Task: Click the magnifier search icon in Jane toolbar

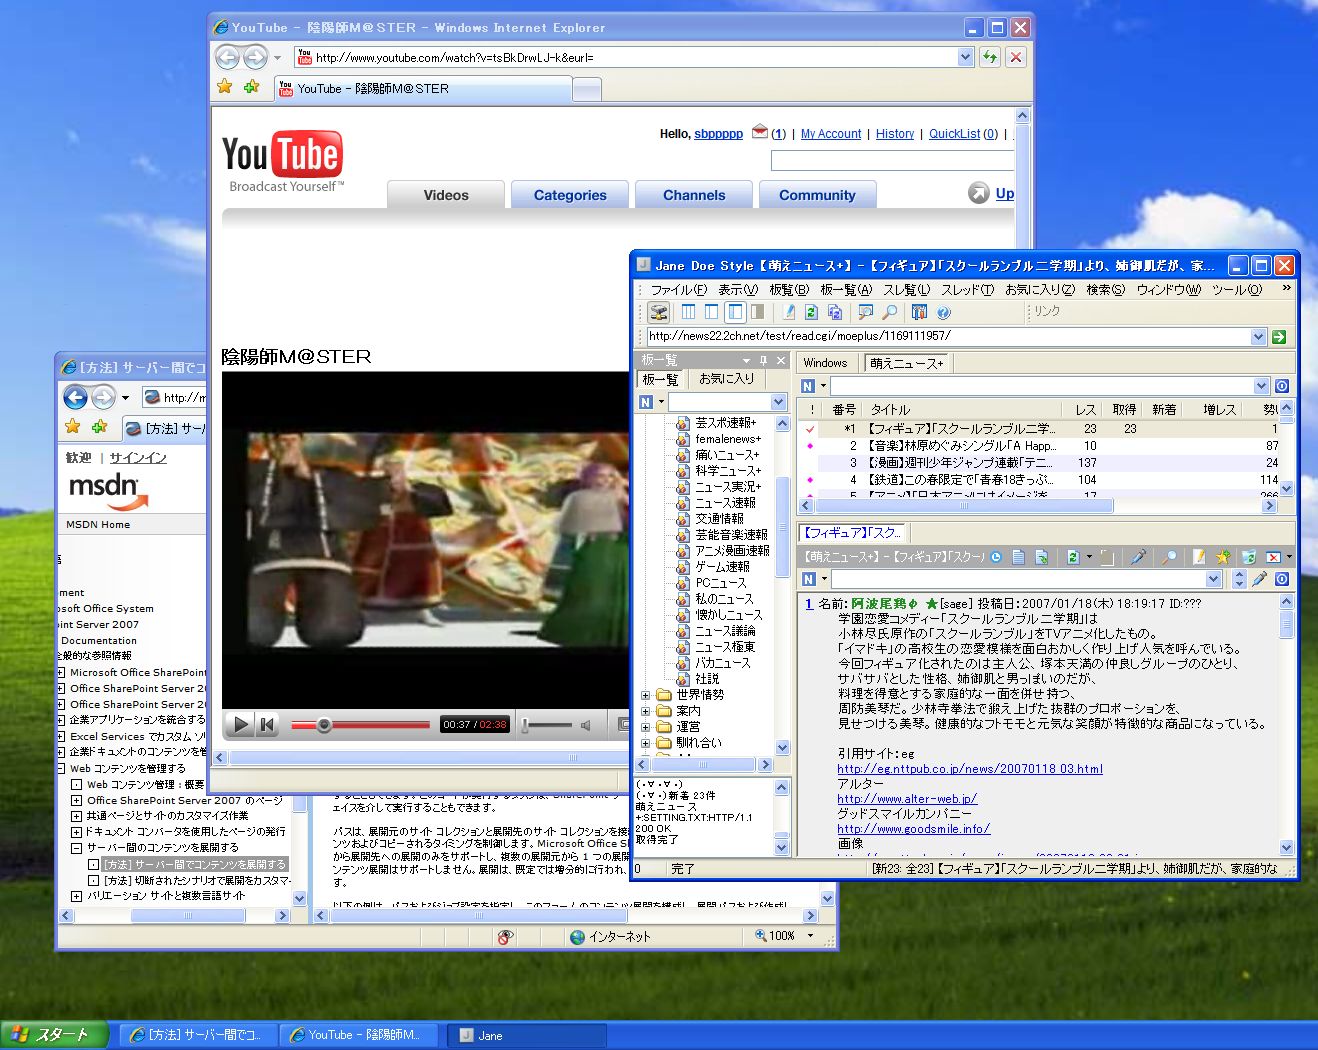Action: [x=889, y=312]
